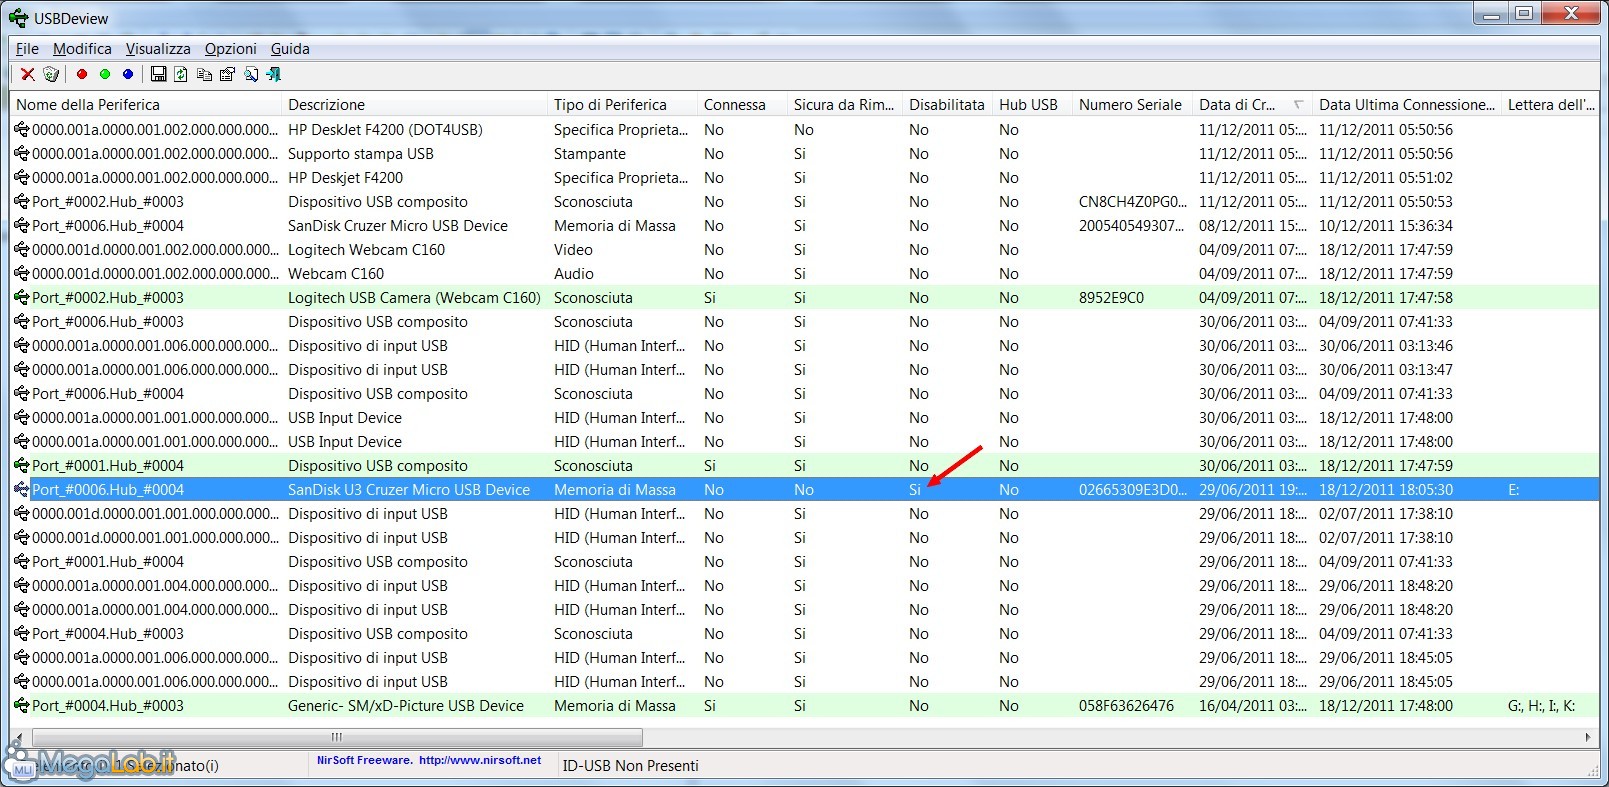Click the horizontal scrollbar right arrow
Screen dimensions: 1609x787
(x=1587, y=737)
